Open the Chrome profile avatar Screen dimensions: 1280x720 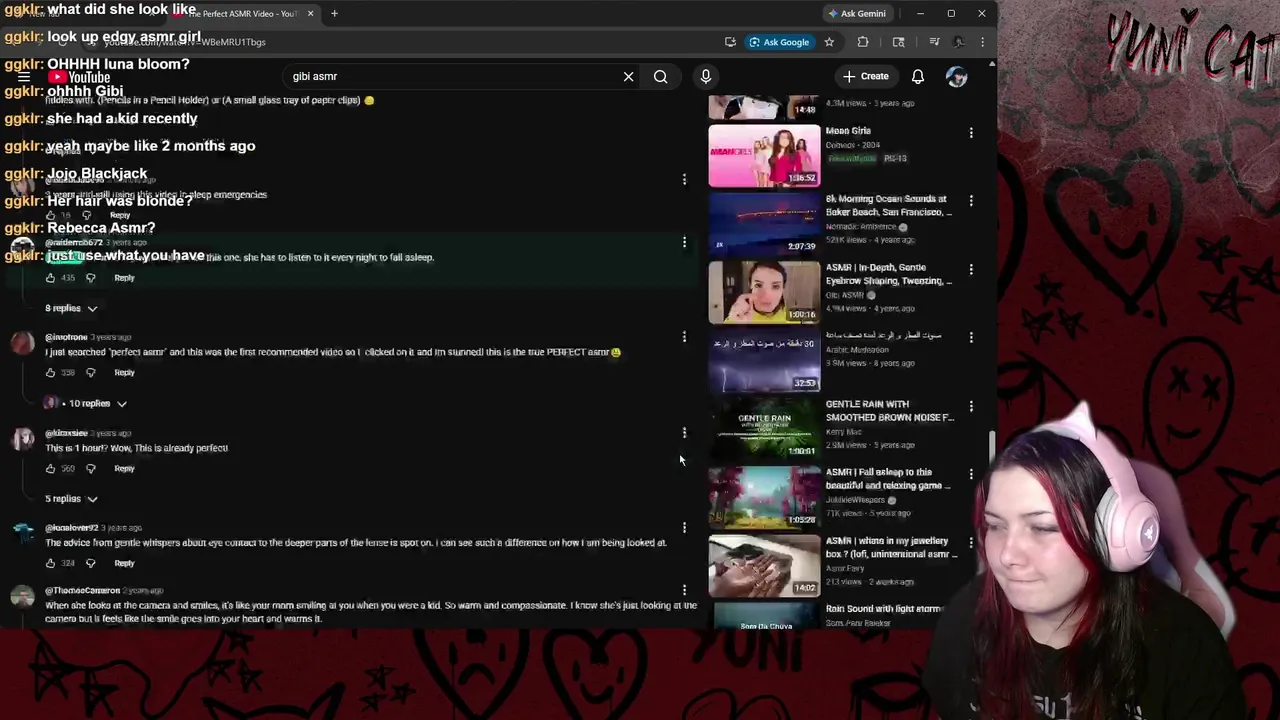958,42
